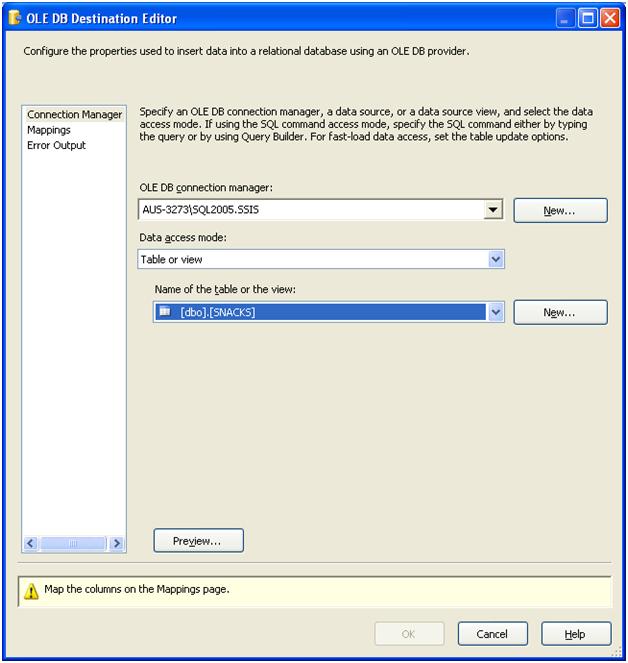Select the Connection Manager page

tap(74, 115)
